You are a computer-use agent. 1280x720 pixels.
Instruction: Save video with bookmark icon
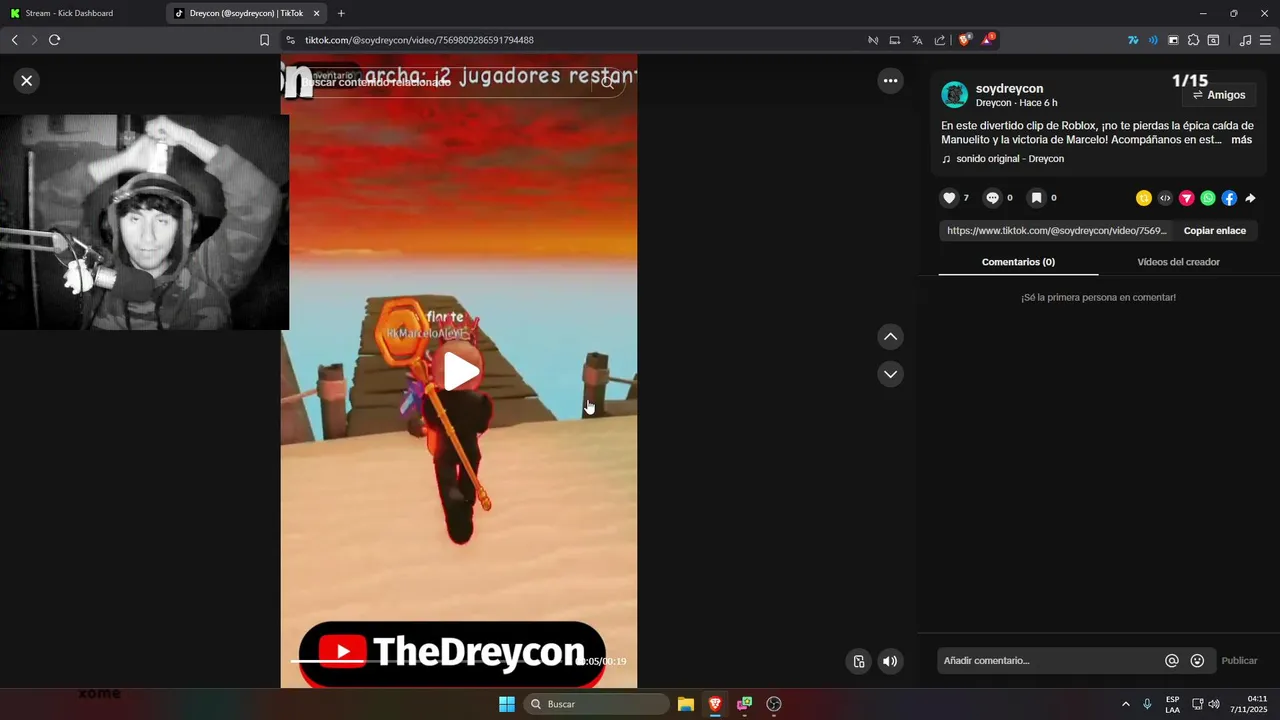(1036, 198)
